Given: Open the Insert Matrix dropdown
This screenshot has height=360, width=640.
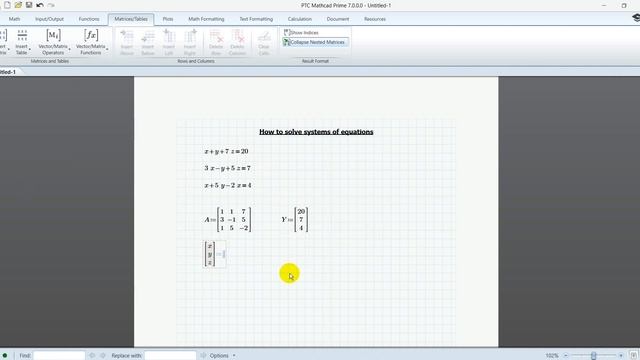Looking at the screenshot, I should pyautogui.click(x=3, y=42).
